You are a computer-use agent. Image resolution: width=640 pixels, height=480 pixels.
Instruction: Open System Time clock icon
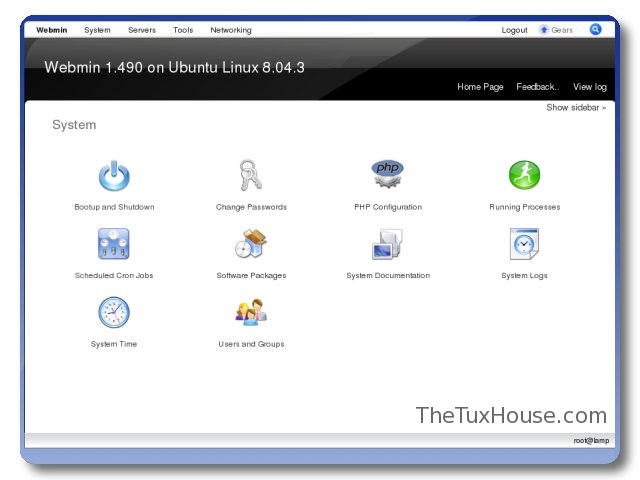point(114,312)
